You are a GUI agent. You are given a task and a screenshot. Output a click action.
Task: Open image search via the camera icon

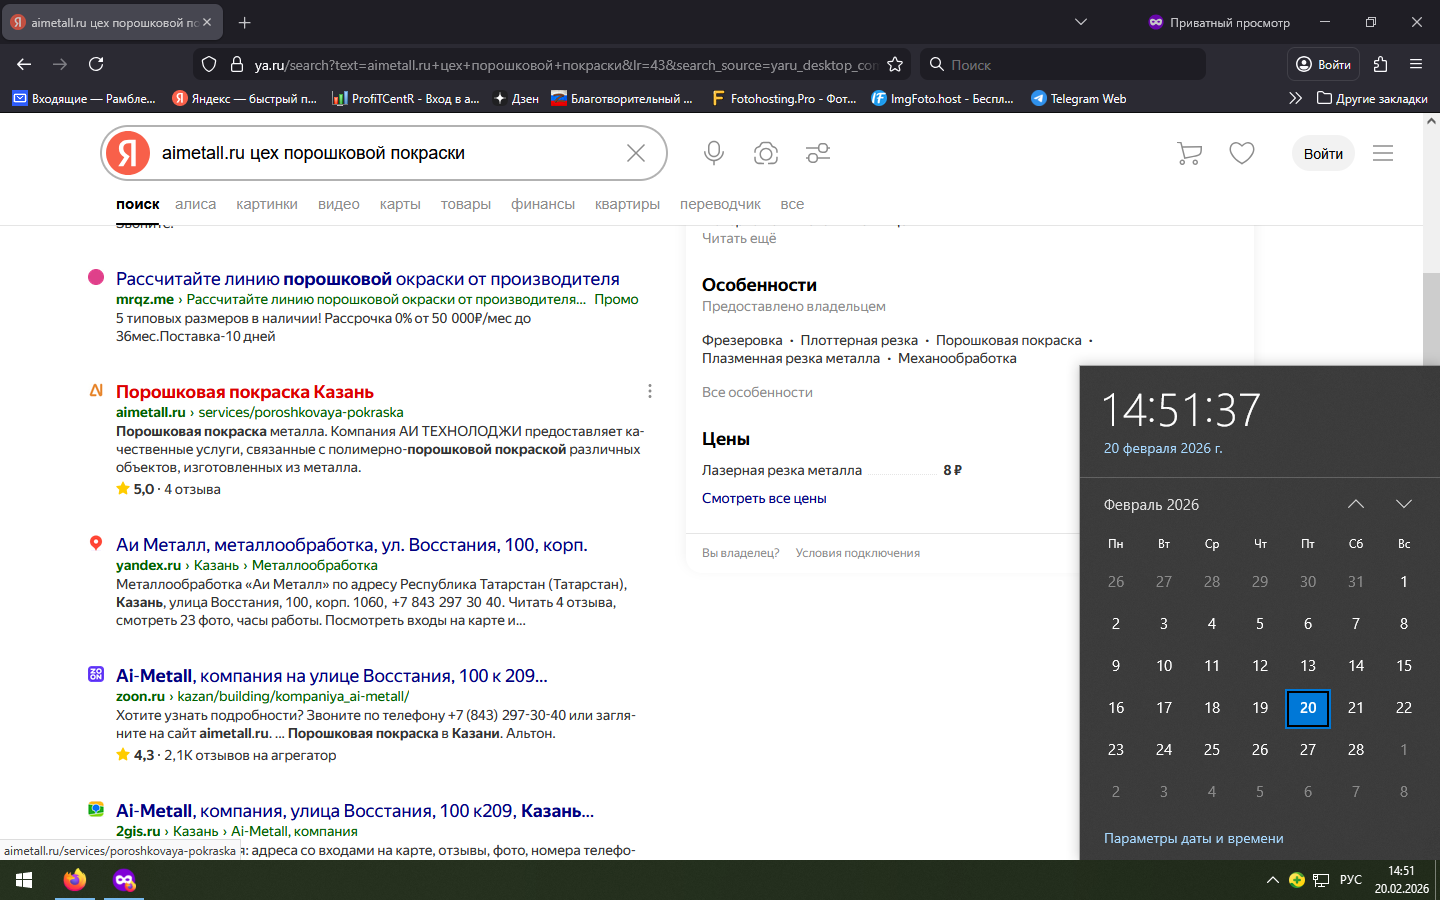766,153
